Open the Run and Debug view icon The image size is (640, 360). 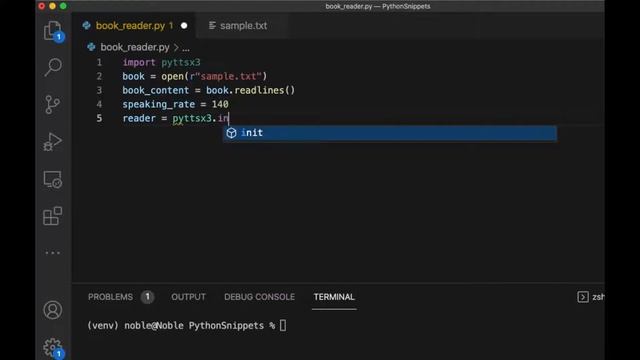click(x=53, y=142)
